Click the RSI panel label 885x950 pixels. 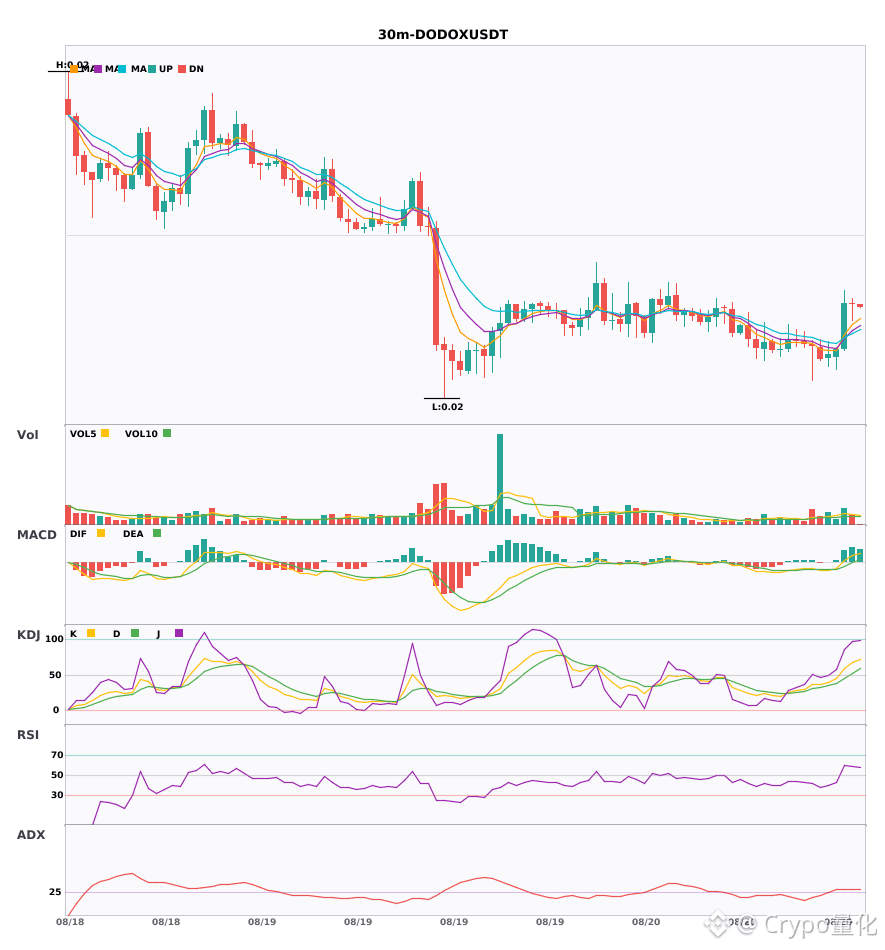coord(28,734)
